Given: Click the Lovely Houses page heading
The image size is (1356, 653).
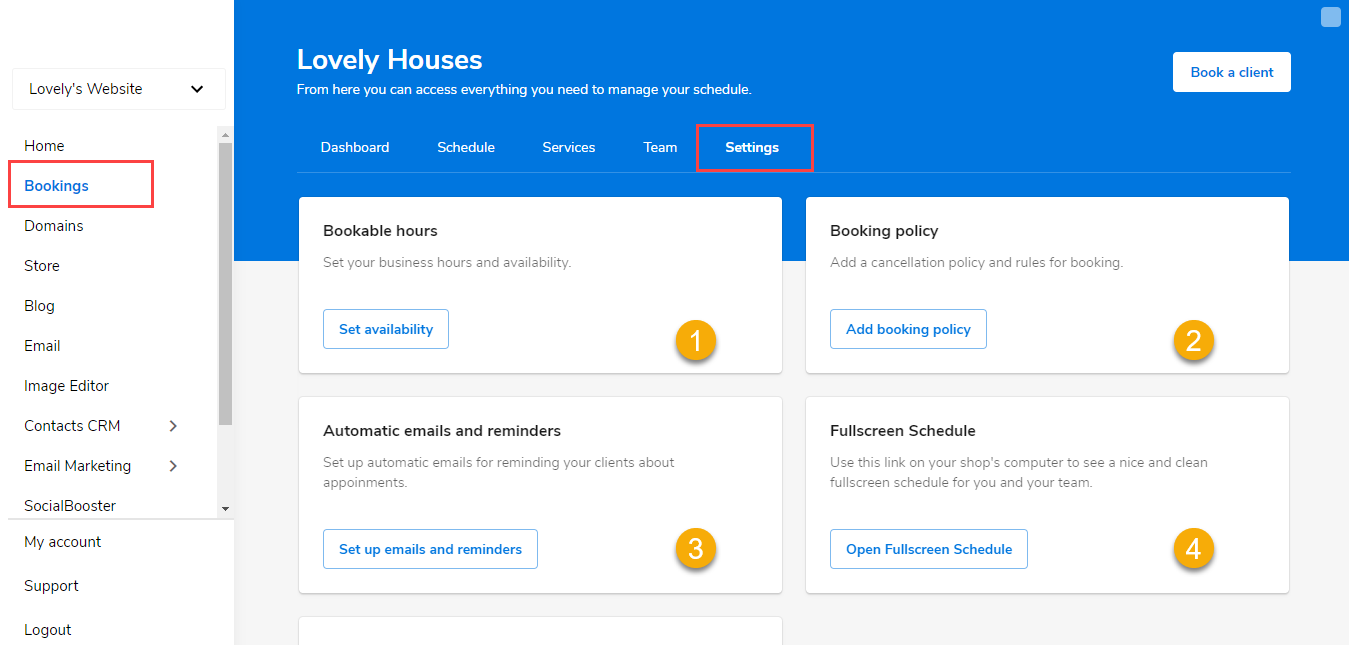Looking at the screenshot, I should coord(390,60).
